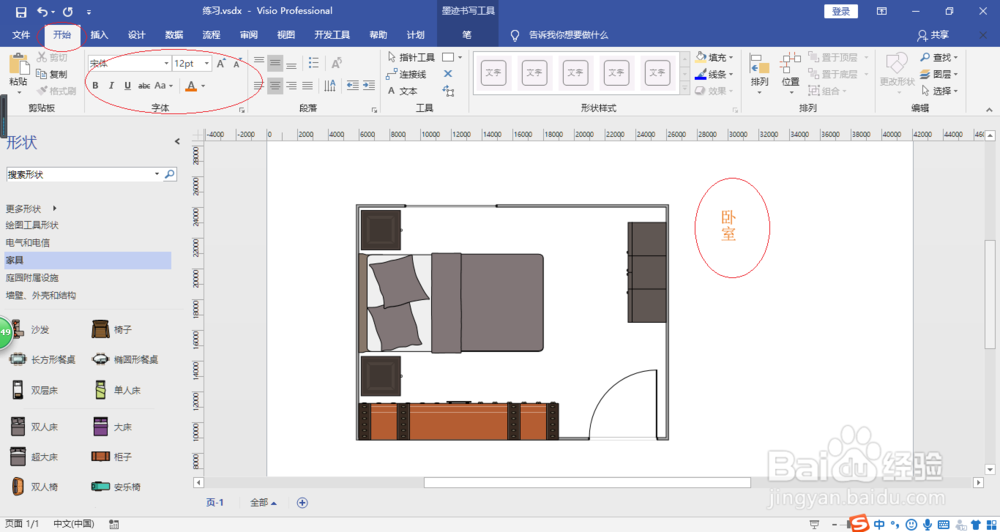Switch to the Review (审阅) tab
Image resolution: width=1000 pixels, height=532 pixels.
[249, 35]
